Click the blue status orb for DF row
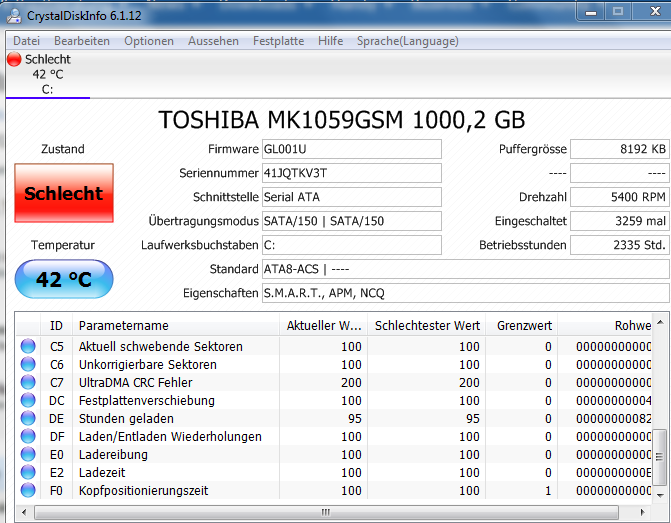 (x=28, y=436)
